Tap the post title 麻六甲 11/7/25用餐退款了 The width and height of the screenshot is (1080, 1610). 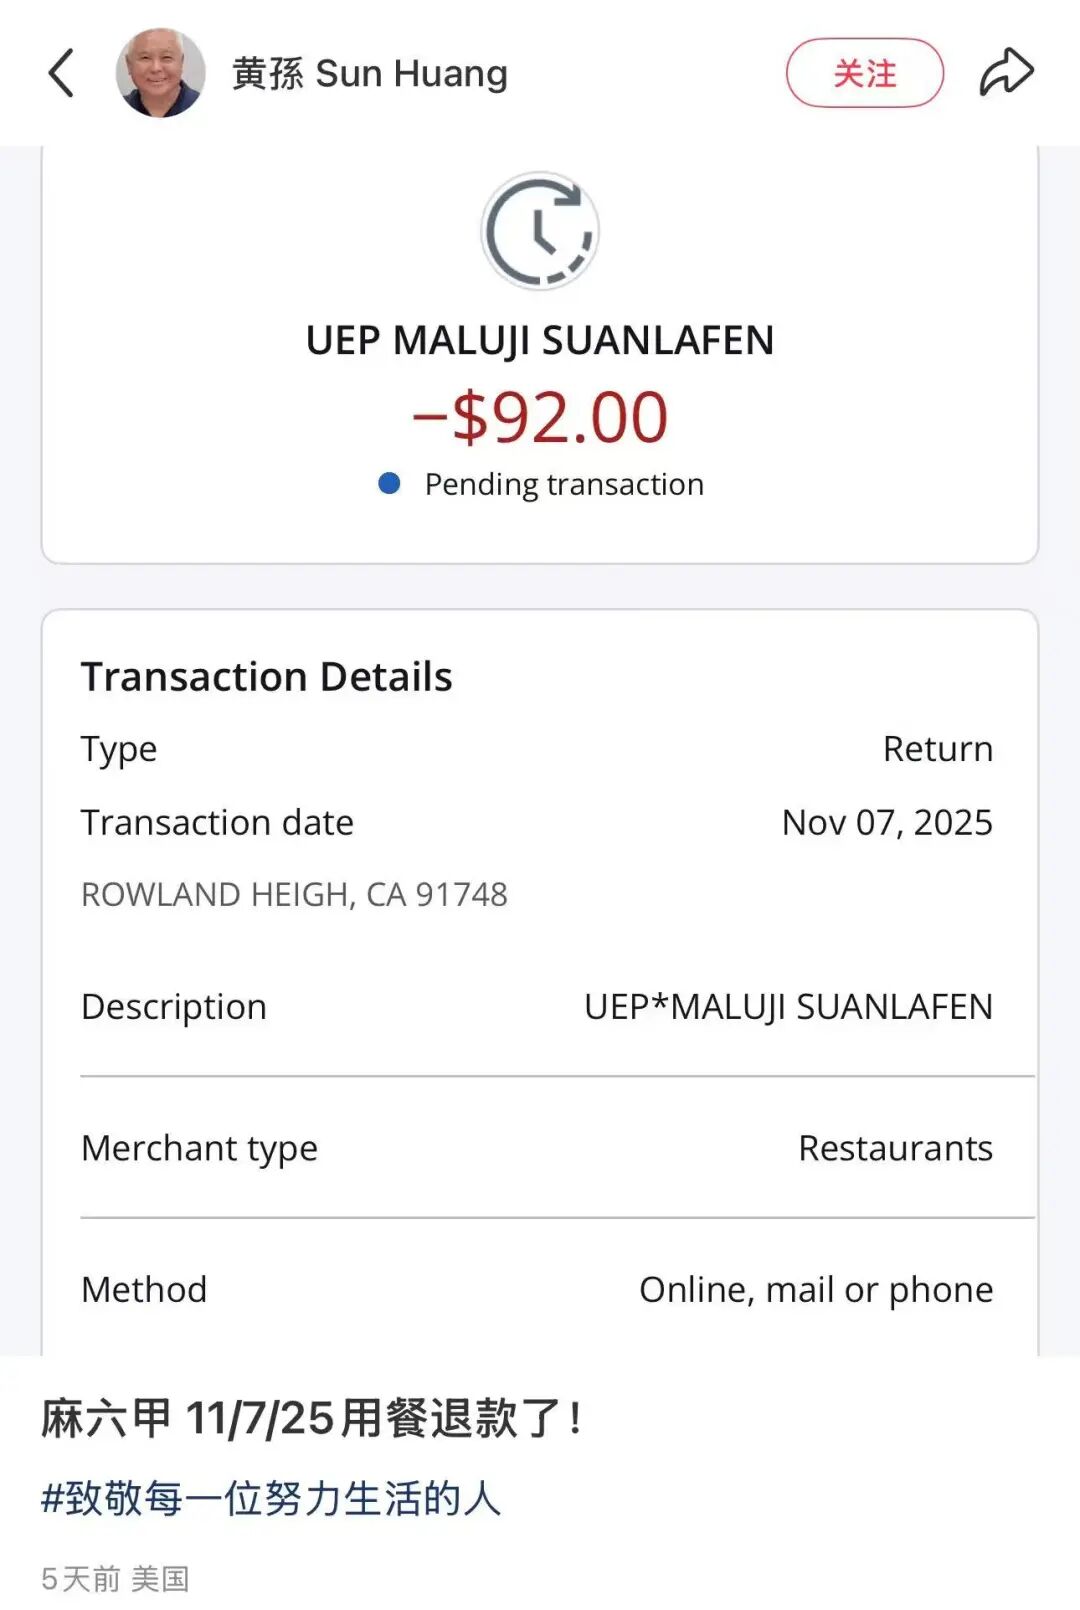tap(312, 1418)
